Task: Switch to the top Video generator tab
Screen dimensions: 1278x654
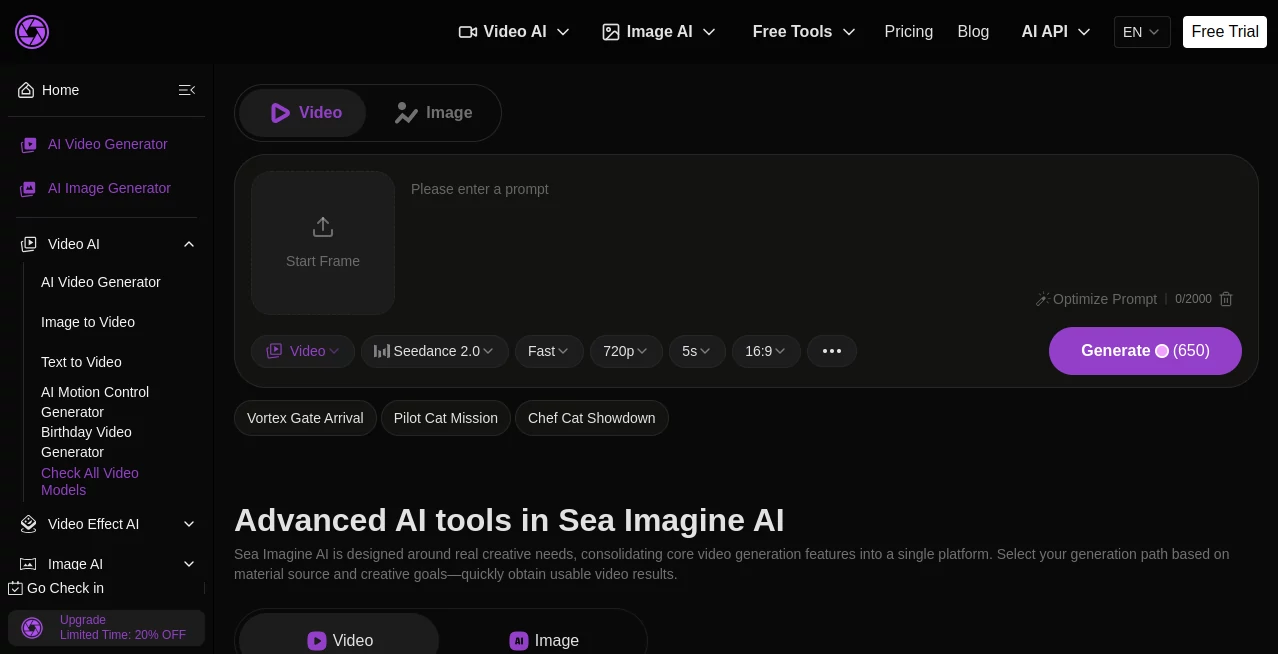Action: [303, 113]
